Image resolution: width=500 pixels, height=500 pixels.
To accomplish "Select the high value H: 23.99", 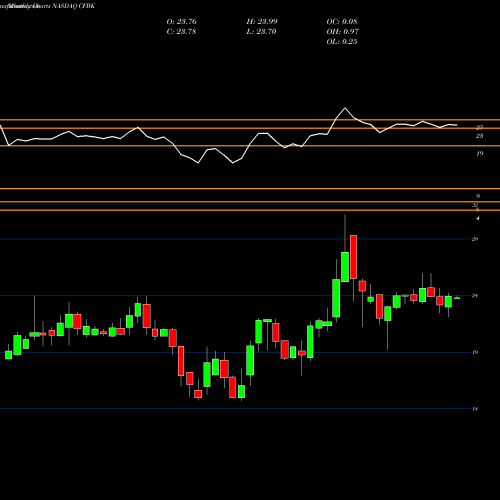I will [262, 21].
